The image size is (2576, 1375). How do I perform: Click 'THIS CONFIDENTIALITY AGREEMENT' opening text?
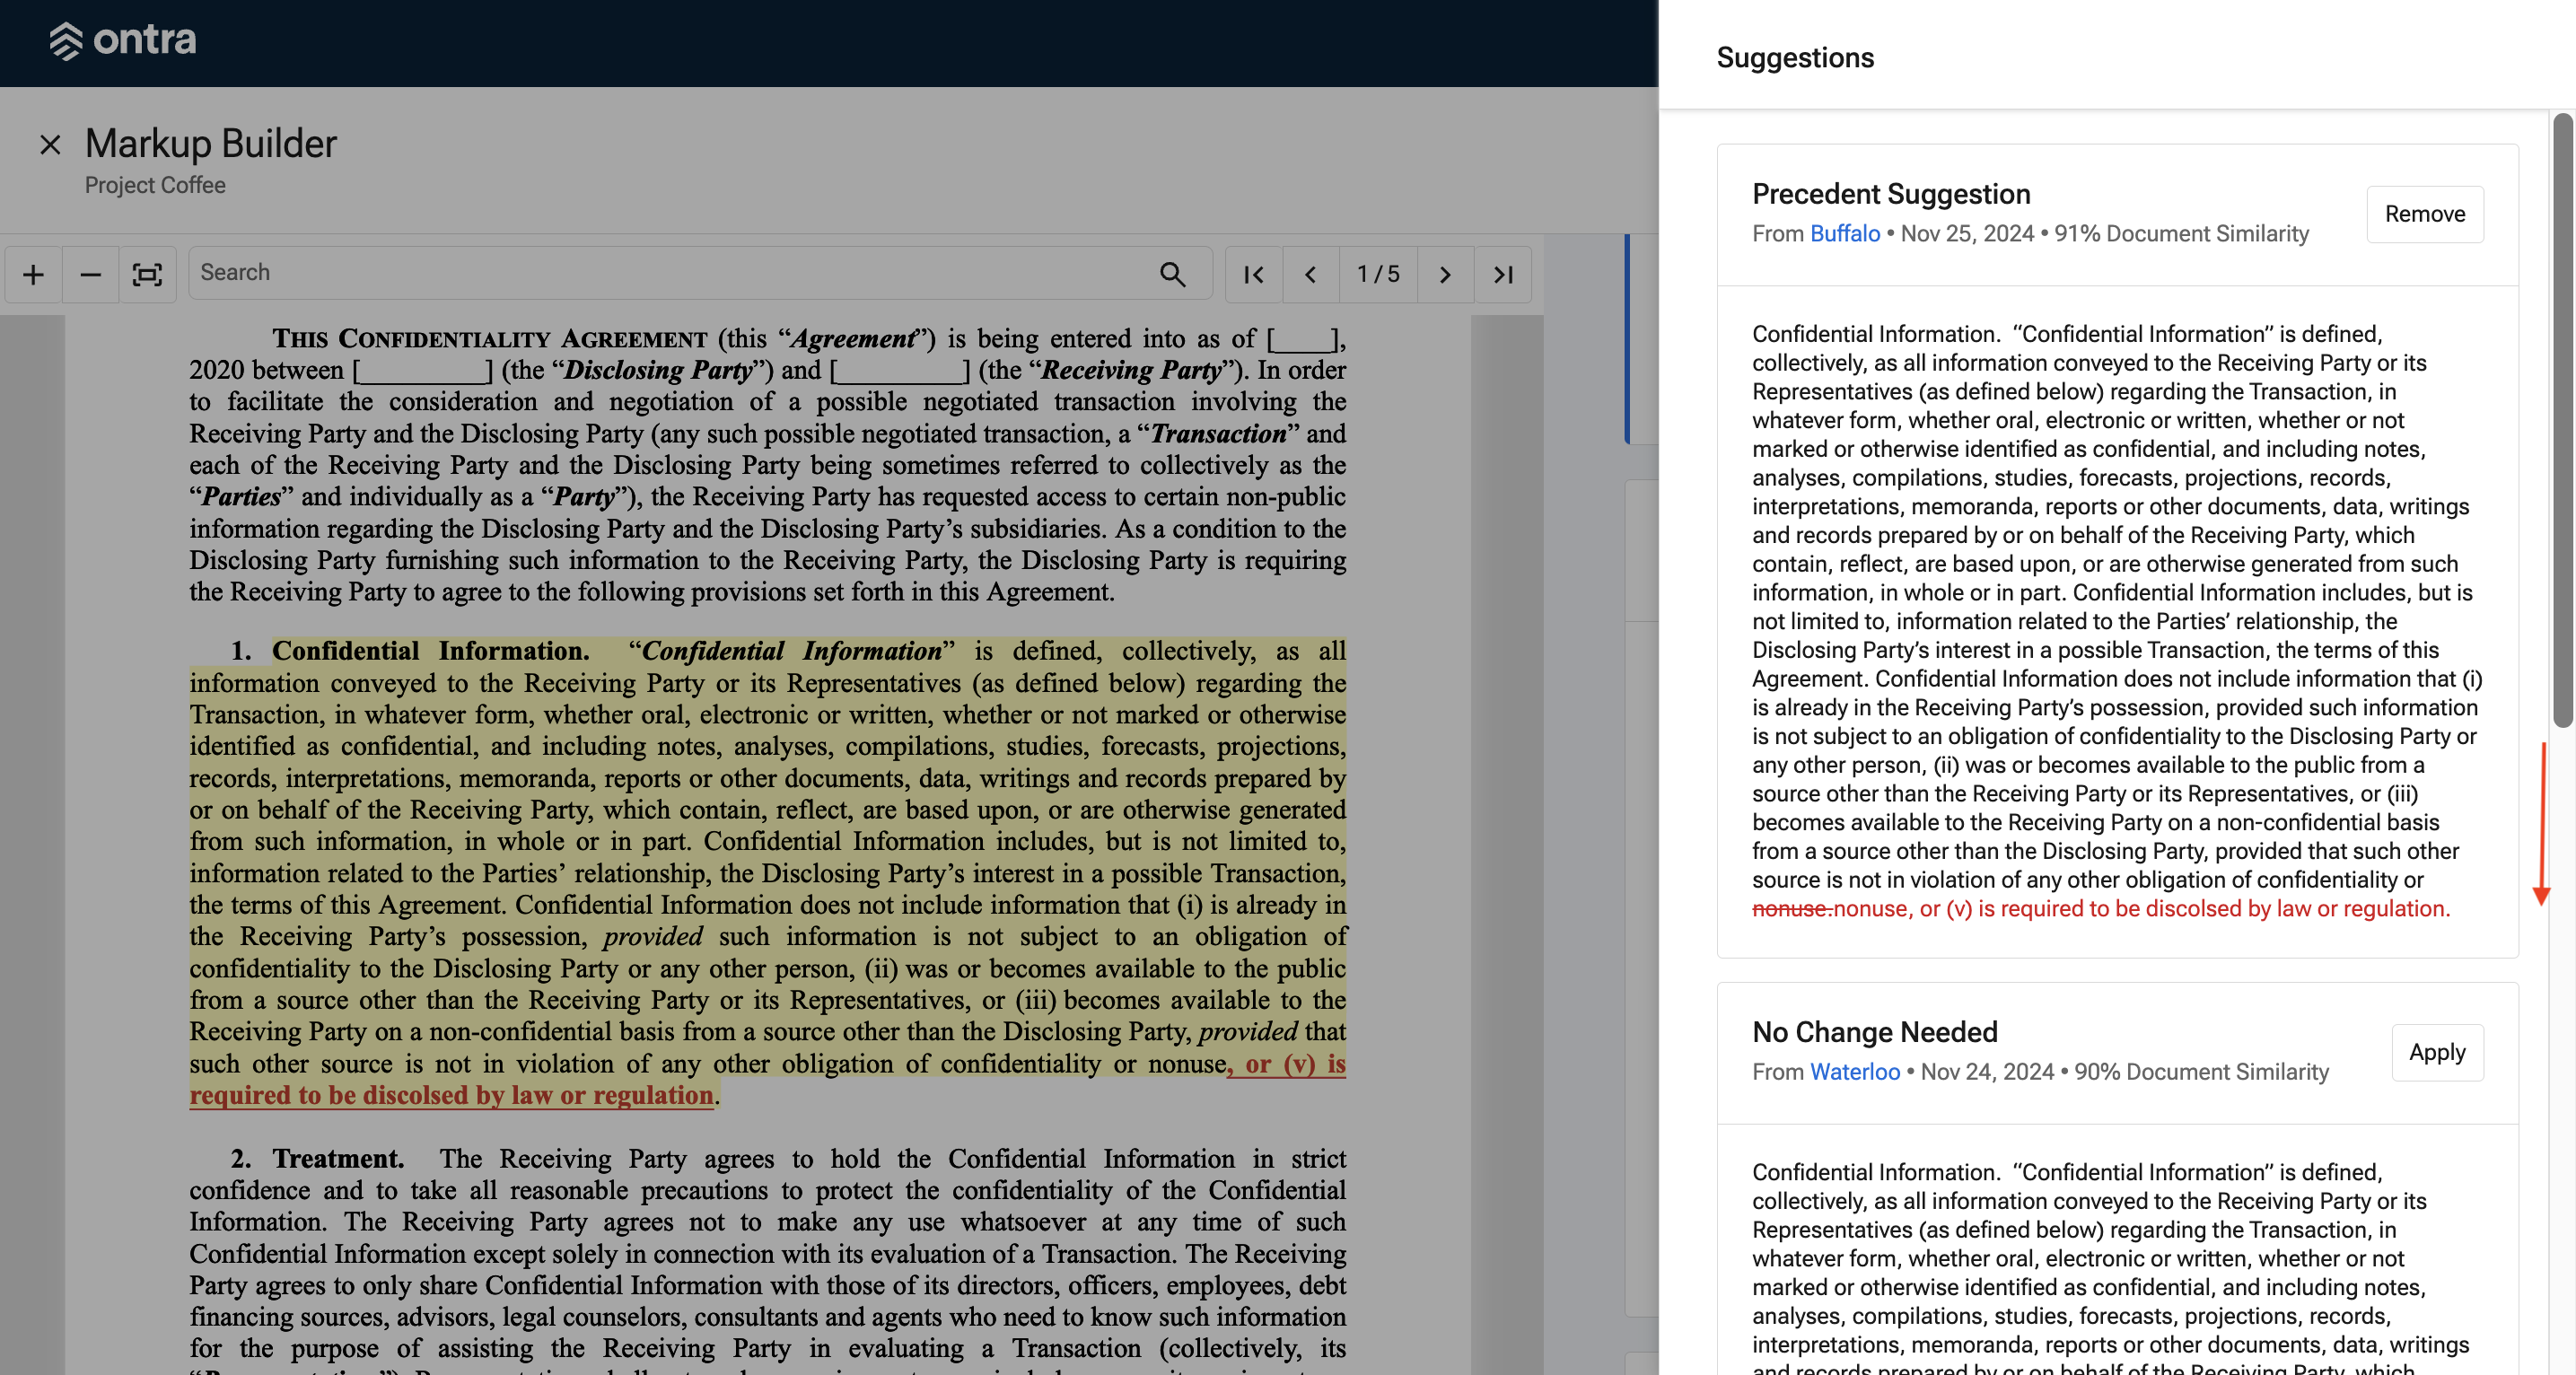click(490, 338)
